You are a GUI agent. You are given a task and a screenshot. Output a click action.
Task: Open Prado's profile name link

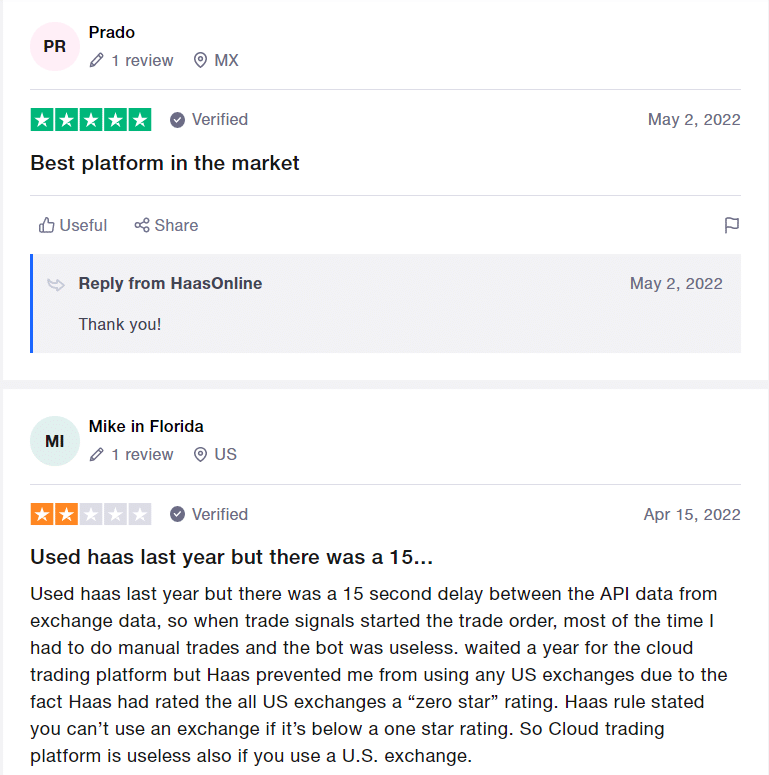point(112,32)
